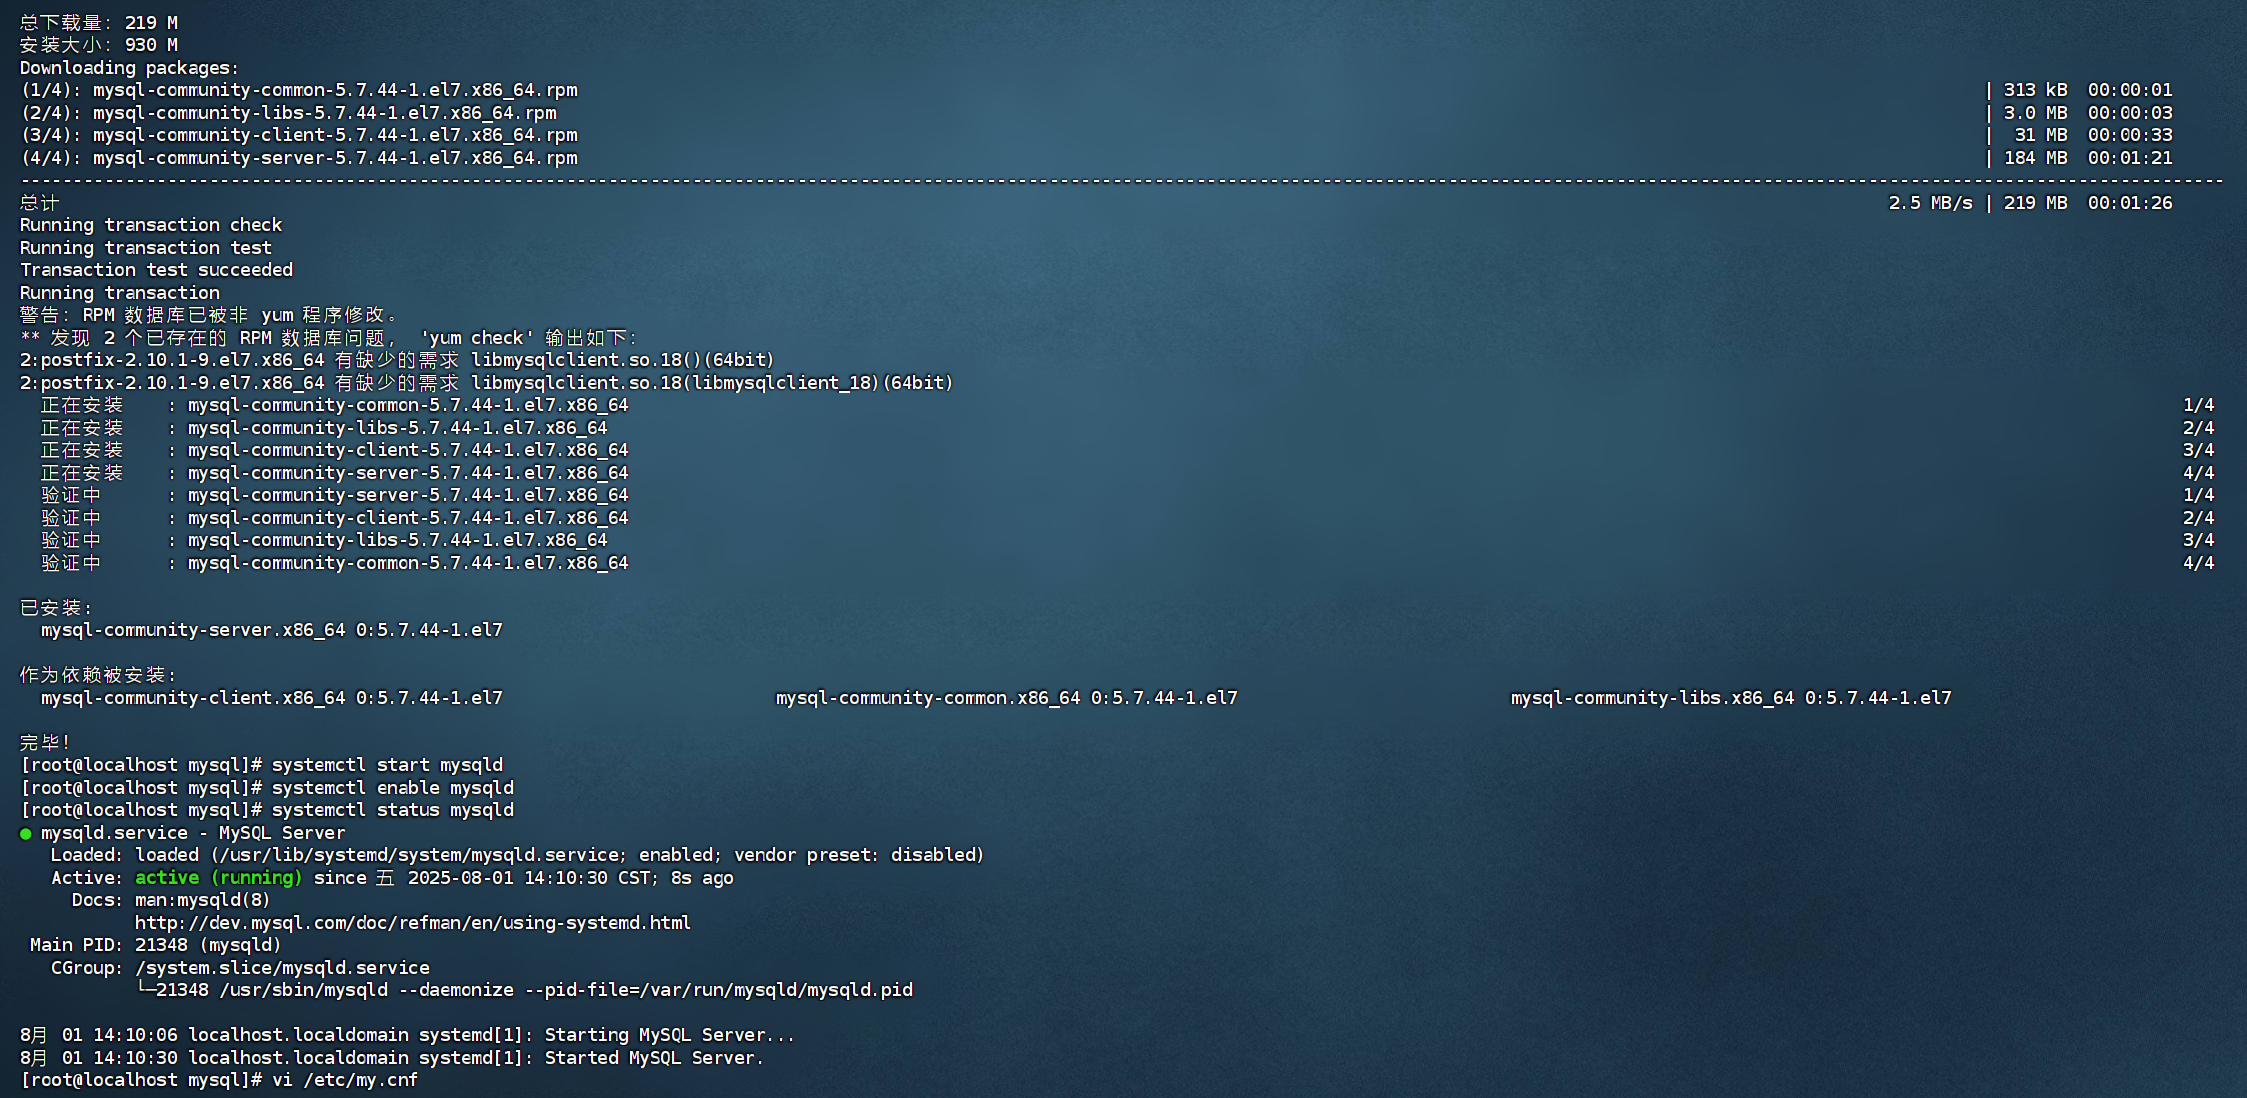This screenshot has width=2247, height=1098.
Task: Click the '完毕!' completion message
Action: tap(45, 743)
